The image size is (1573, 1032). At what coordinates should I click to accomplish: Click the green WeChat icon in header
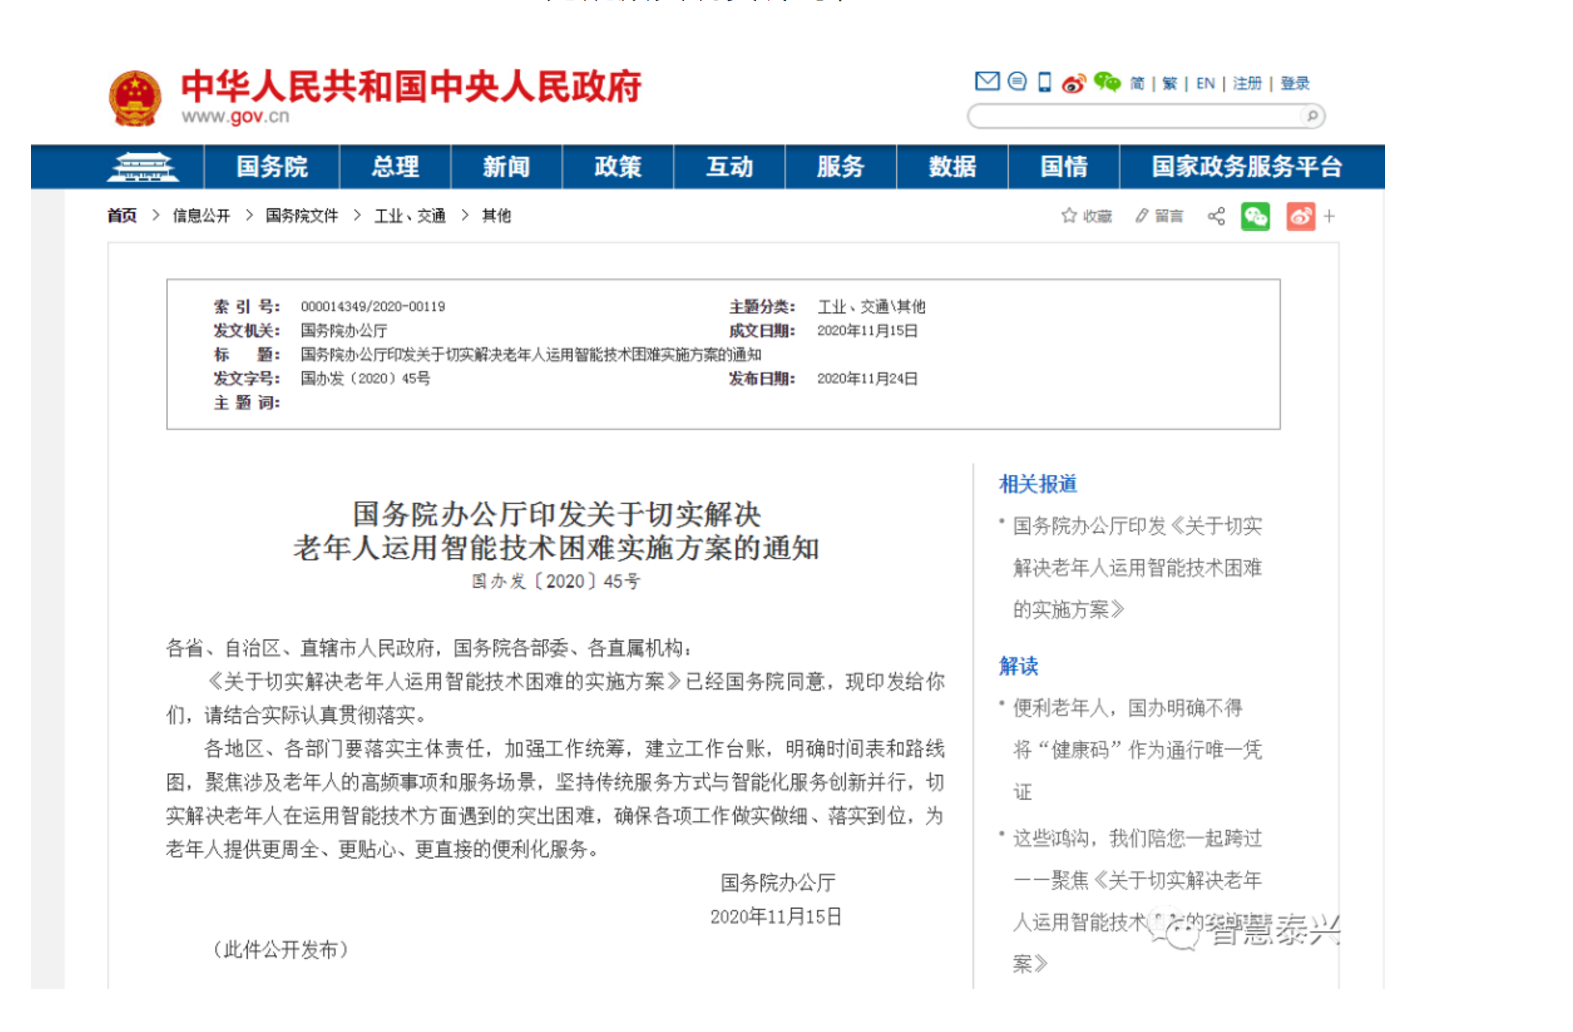tap(1106, 82)
